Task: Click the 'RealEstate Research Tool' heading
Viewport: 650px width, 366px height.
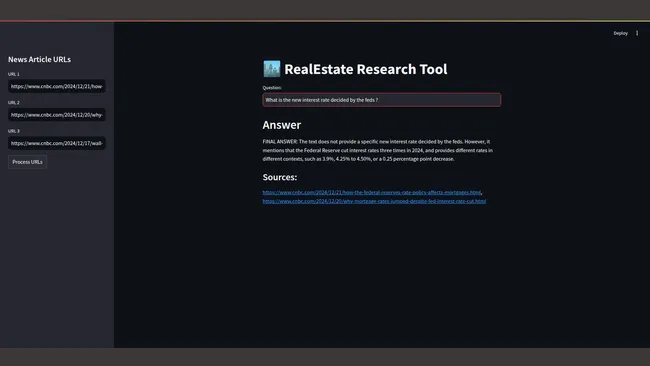Action: click(366, 69)
